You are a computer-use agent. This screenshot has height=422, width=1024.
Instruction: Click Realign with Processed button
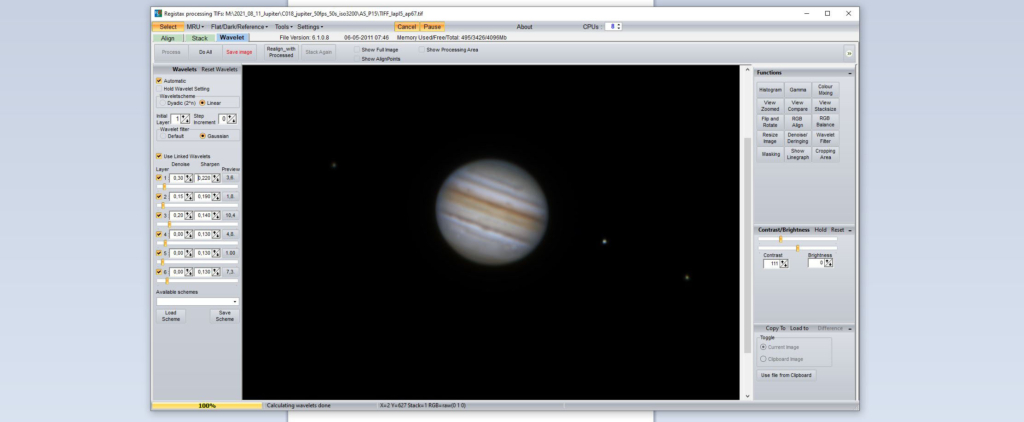click(281, 52)
